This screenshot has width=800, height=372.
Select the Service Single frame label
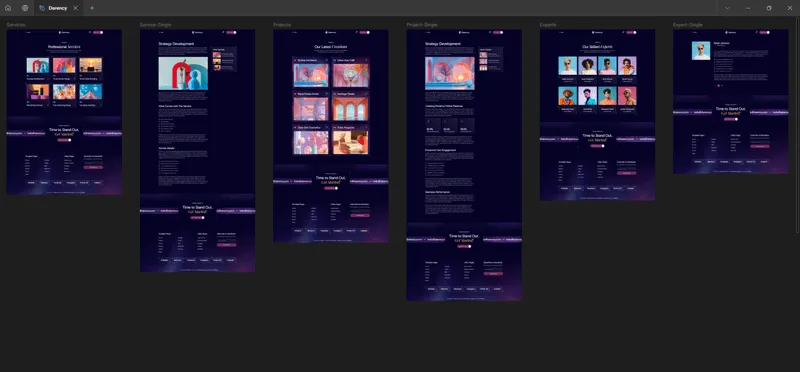[156, 24]
